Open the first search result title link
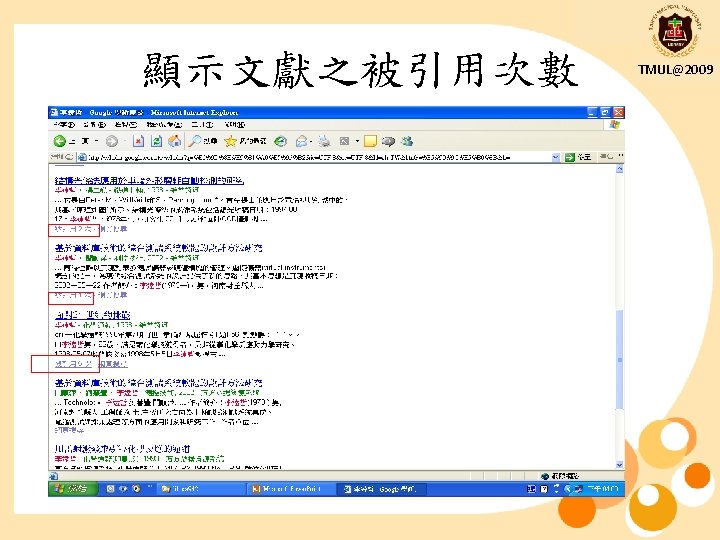The image size is (720, 540). [x=149, y=180]
